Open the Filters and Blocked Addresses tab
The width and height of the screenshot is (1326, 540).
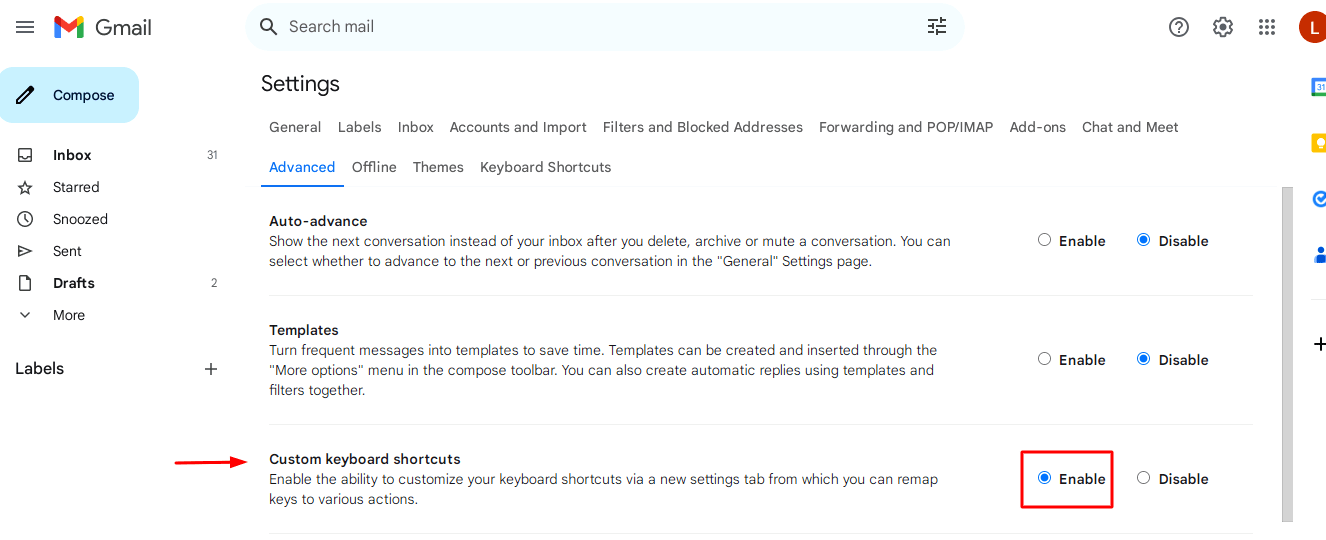click(702, 127)
